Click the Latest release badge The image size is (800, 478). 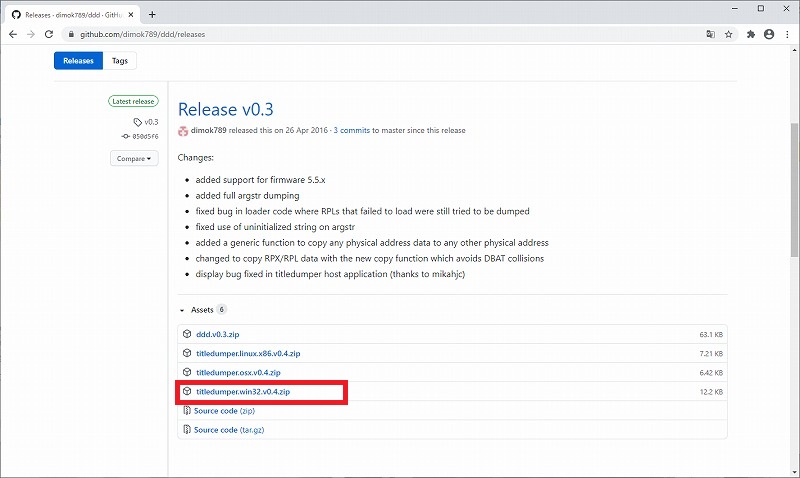[x=133, y=102]
